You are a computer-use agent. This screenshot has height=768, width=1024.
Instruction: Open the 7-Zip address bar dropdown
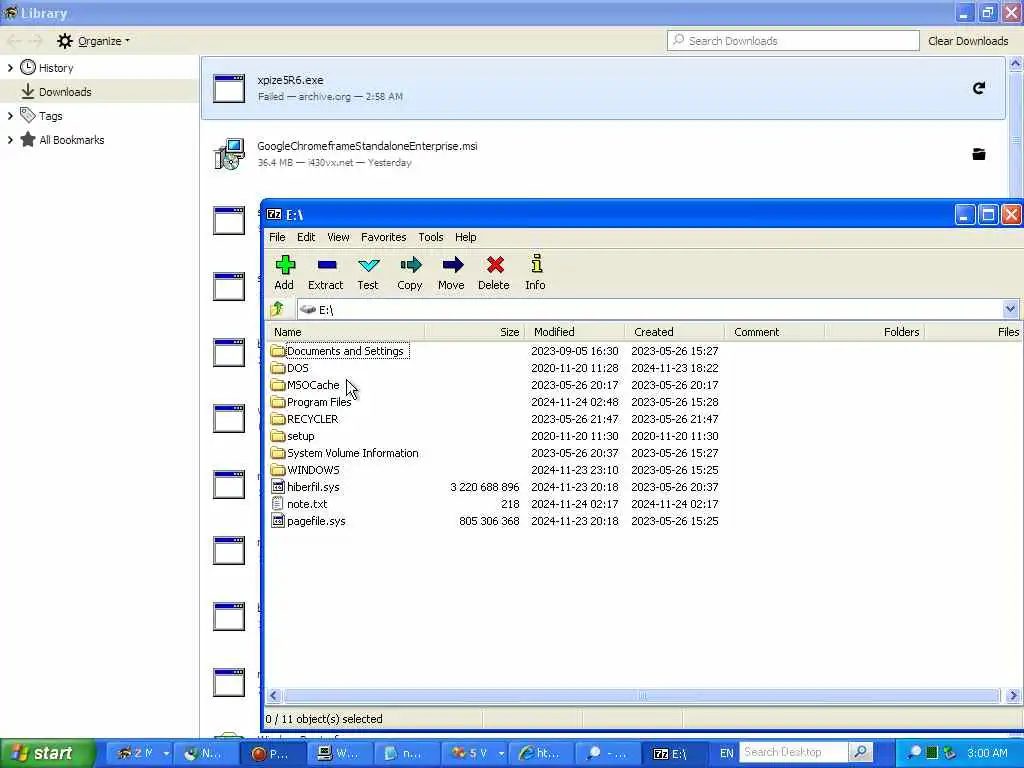coord(1010,309)
